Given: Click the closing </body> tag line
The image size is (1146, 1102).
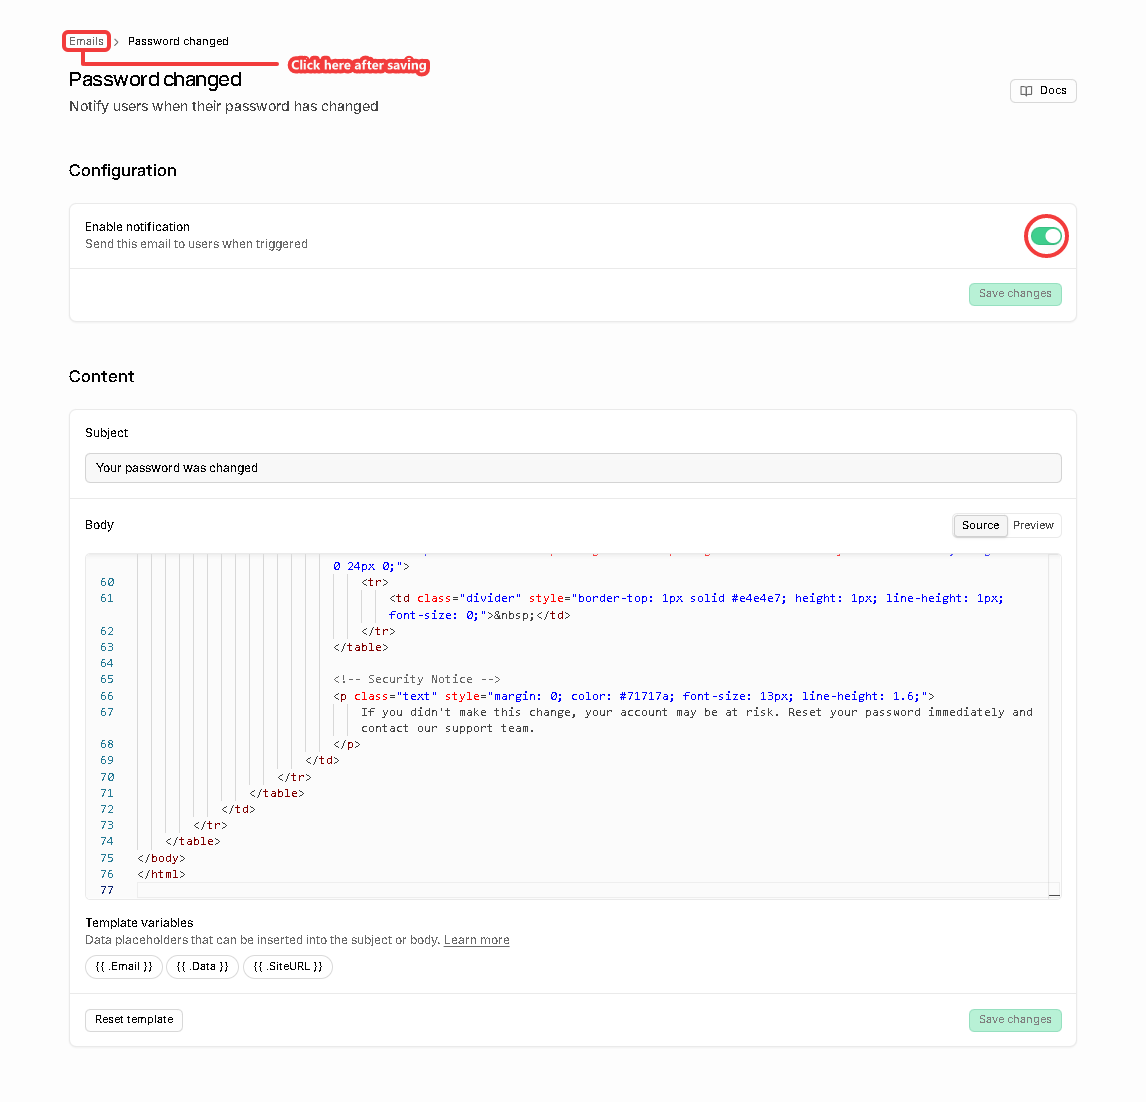Looking at the screenshot, I should pyautogui.click(x=162, y=859).
